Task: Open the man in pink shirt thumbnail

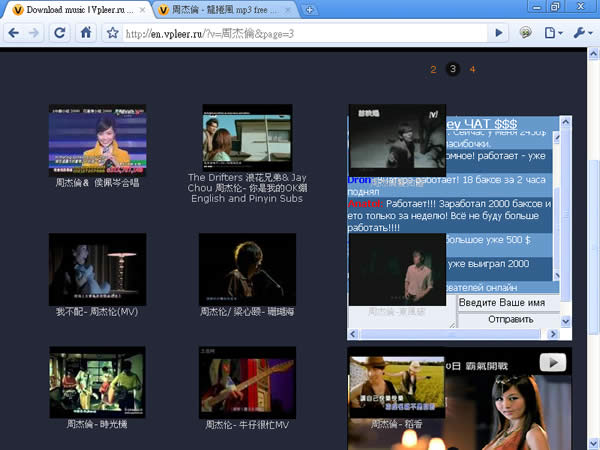Action: tap(397, 269)
